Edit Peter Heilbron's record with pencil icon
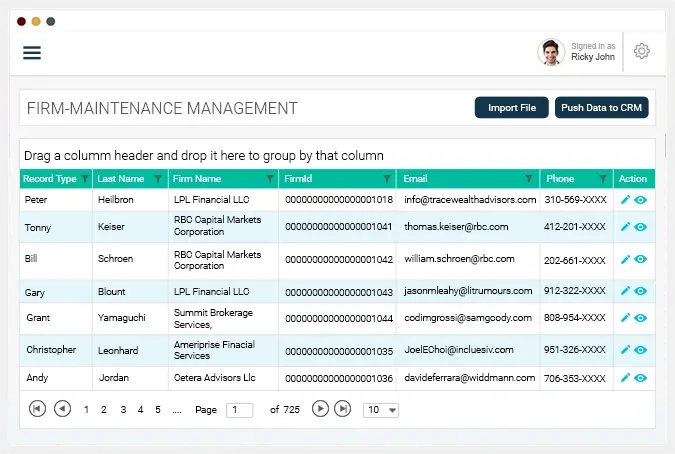This screenshot has width=675, height=454. 625,200
